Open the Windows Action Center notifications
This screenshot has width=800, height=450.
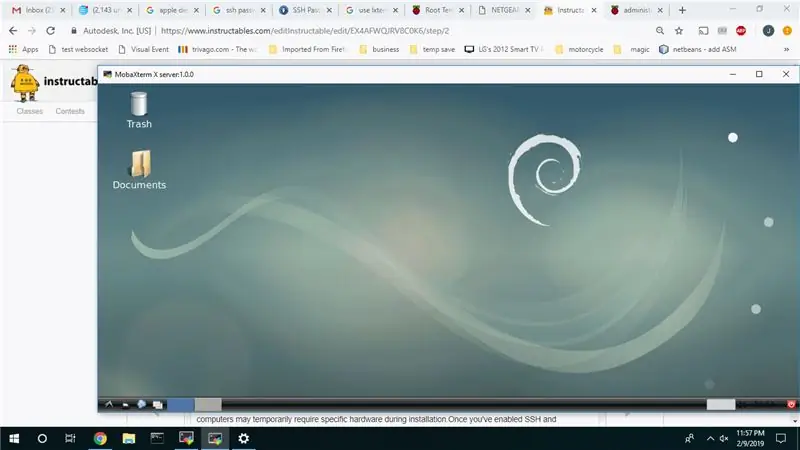tap(781, 438)
